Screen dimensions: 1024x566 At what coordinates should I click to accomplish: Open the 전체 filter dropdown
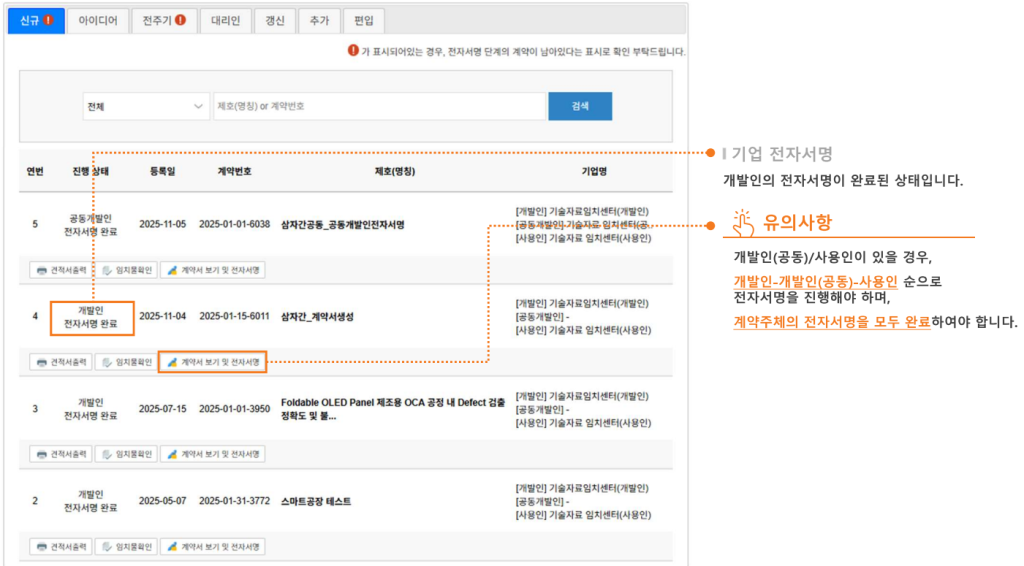pyautogui.click(x=146, y=106)
